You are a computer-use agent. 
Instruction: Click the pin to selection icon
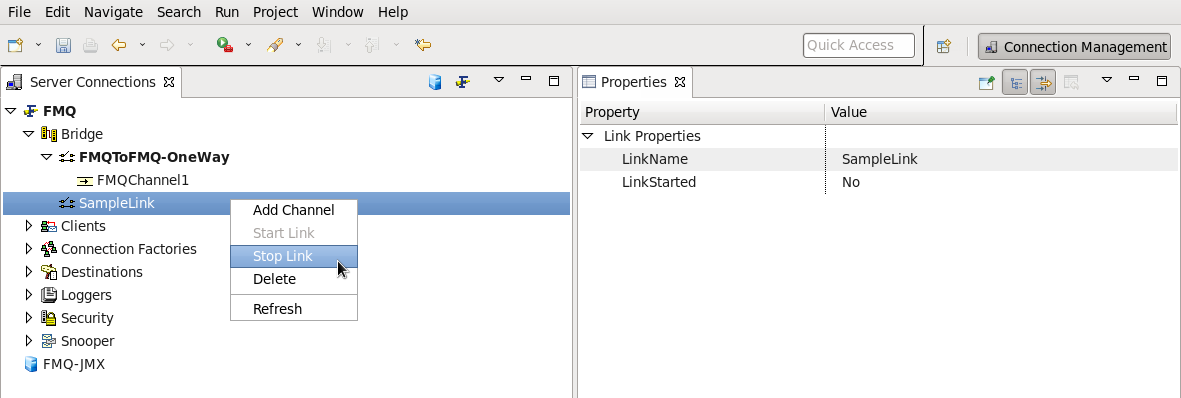click(x=987, y=82)
